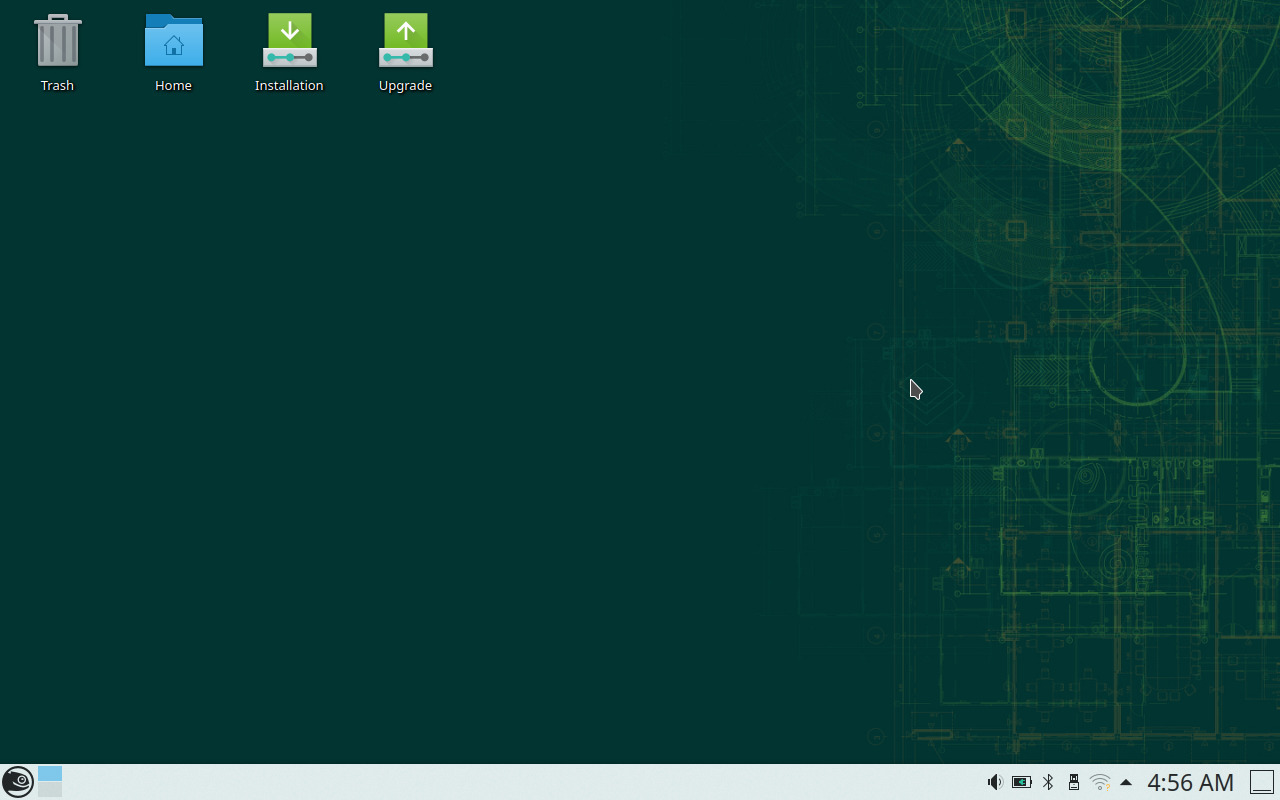Click the Show Desktop panel button
Screen dimensions: 1280x800
pos(1262,782)
